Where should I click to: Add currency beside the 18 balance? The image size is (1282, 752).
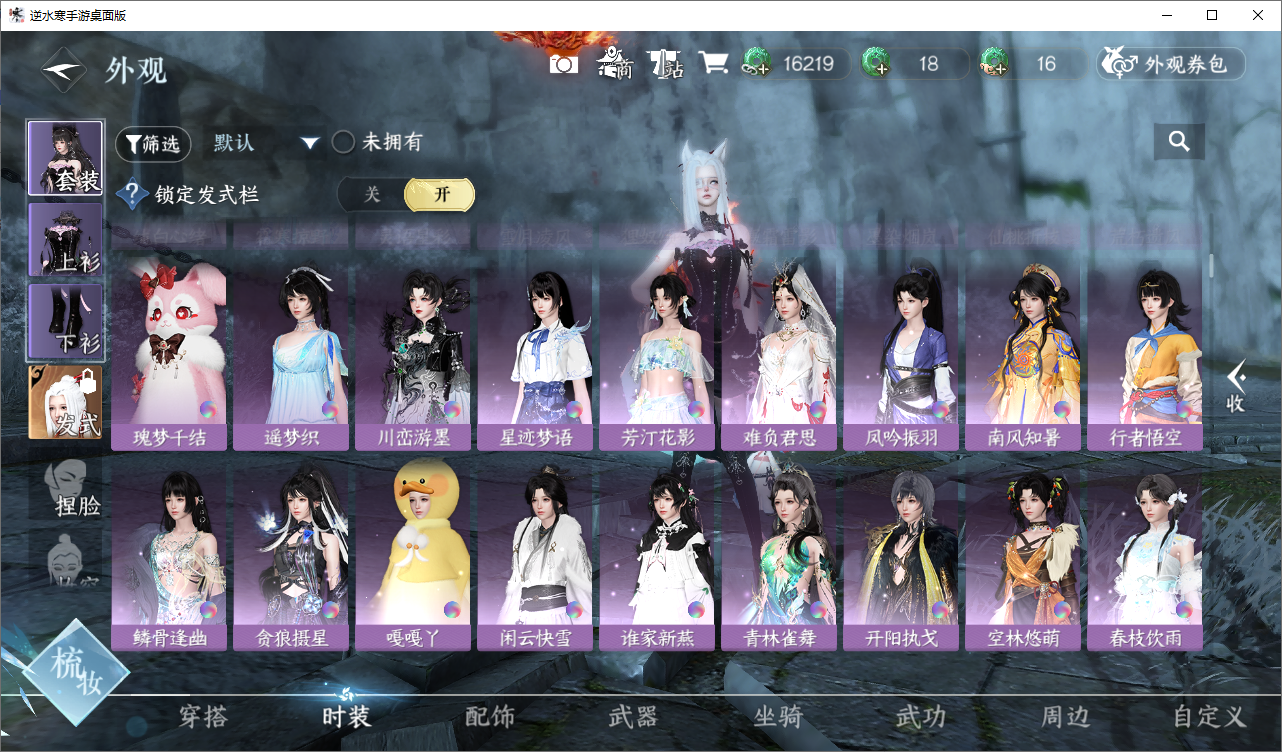tap(875, 64)
